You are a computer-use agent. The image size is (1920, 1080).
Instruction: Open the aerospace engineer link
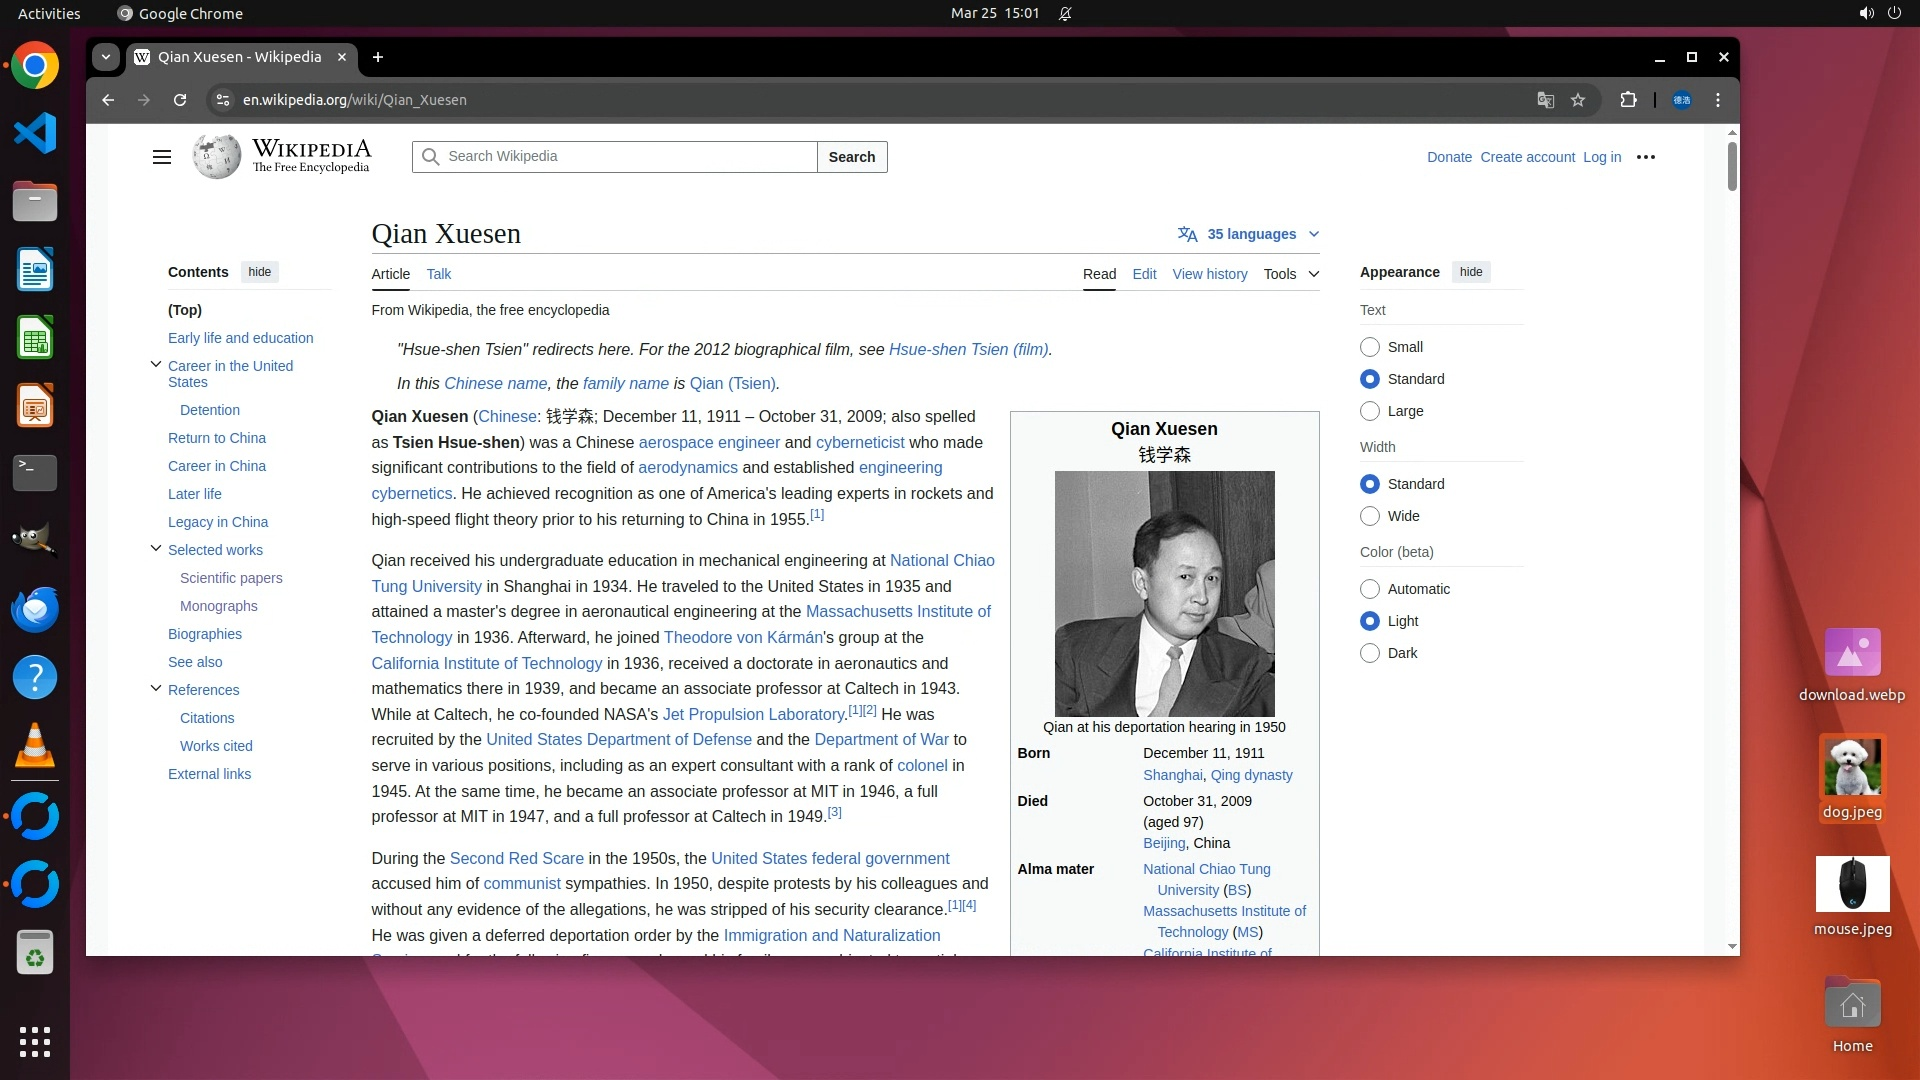708,442
